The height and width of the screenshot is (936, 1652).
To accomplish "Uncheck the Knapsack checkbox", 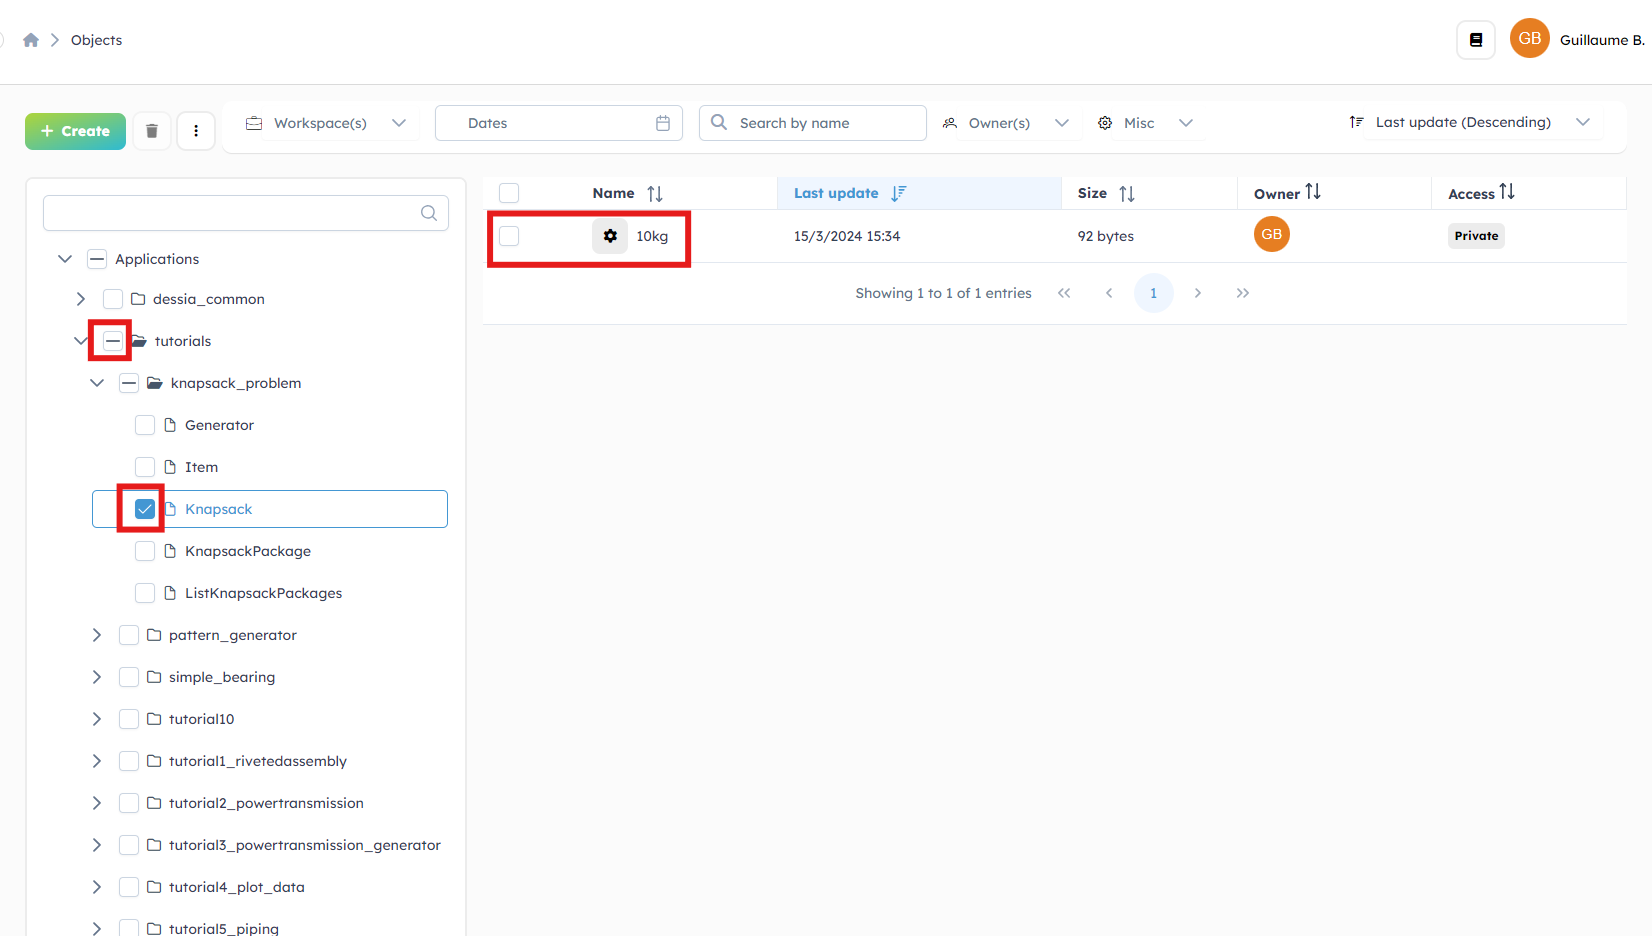I will click(145, 509).
